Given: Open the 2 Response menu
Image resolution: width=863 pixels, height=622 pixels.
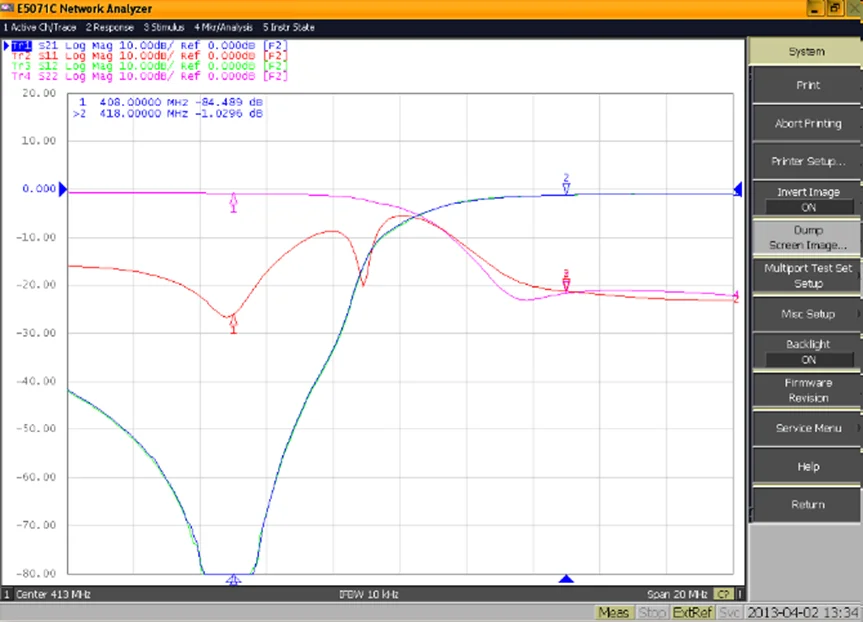Looking at the screenshot, I should coord(110,27).
